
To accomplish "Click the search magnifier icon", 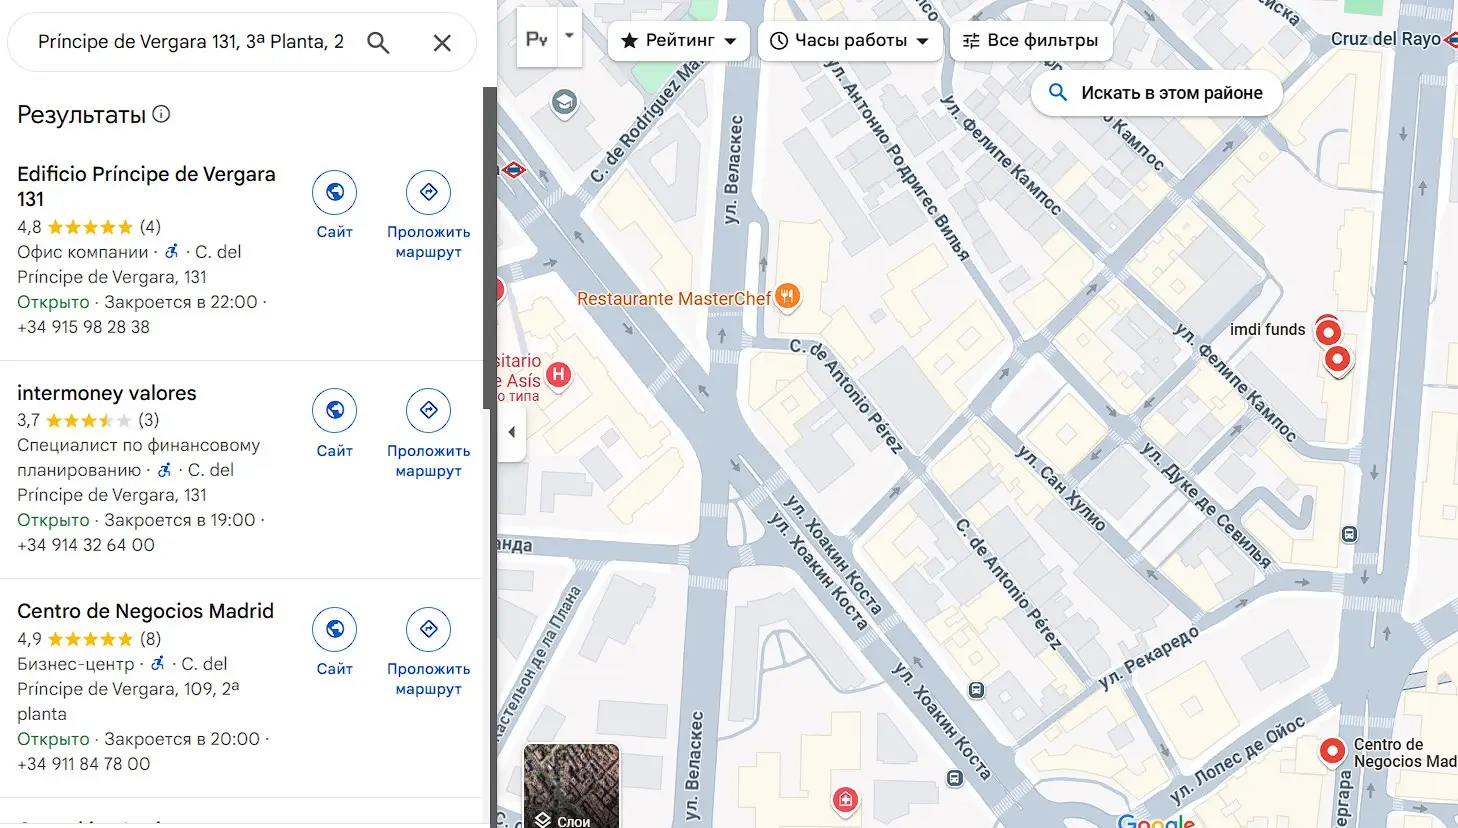I will 378,42.
